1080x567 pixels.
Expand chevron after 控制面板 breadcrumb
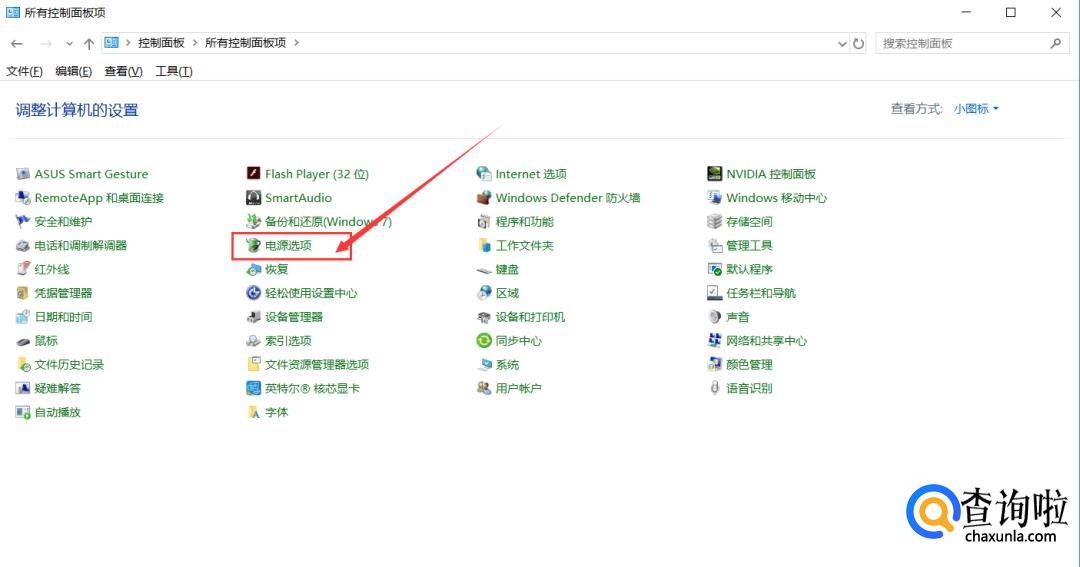point(195,43)
